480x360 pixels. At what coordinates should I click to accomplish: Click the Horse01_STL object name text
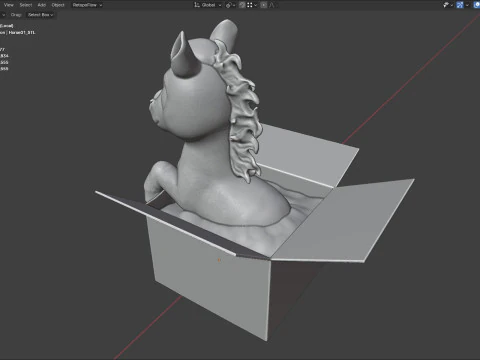click(22, 33)
